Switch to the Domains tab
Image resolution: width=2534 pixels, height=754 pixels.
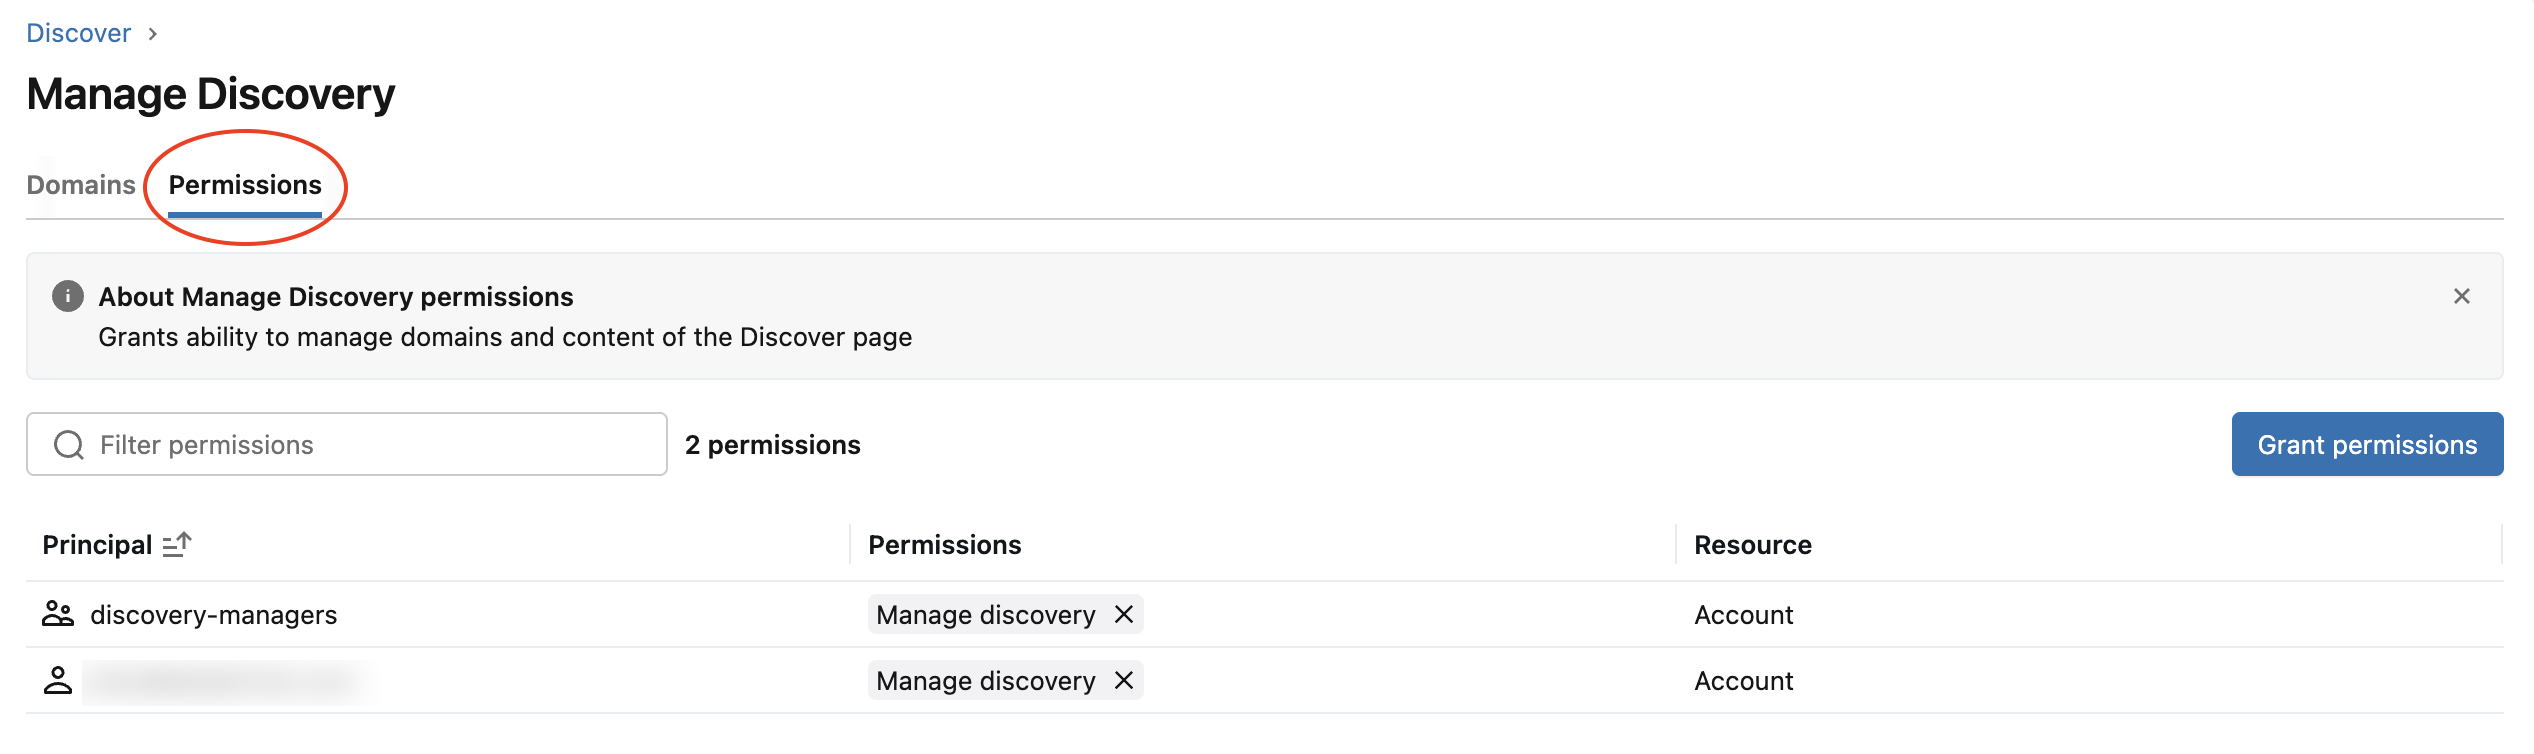tap(81, 184)
